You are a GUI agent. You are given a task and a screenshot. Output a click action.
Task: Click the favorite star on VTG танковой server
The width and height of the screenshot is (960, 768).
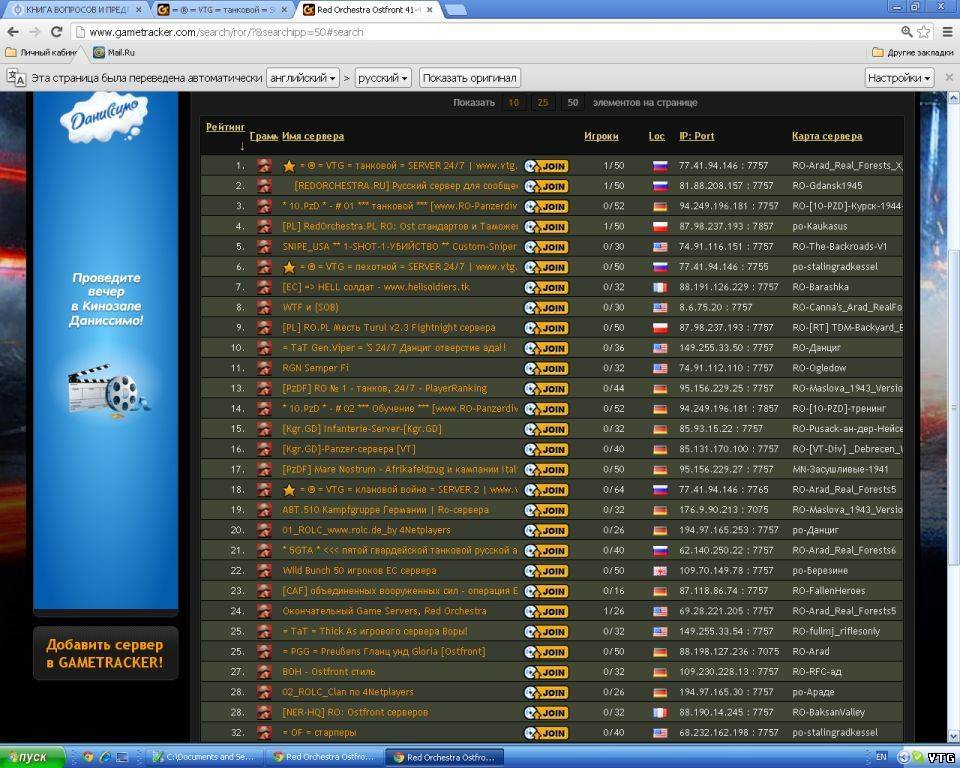(289, 166)
